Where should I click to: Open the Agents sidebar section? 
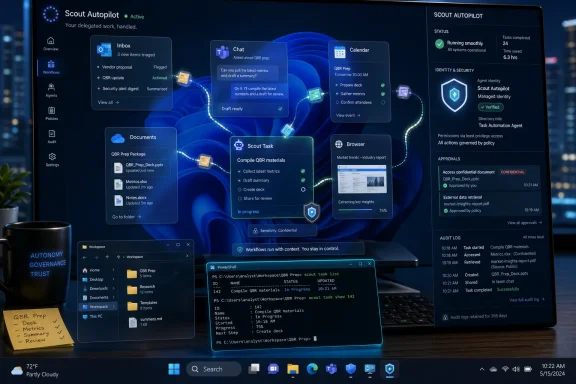pos(51,90)
